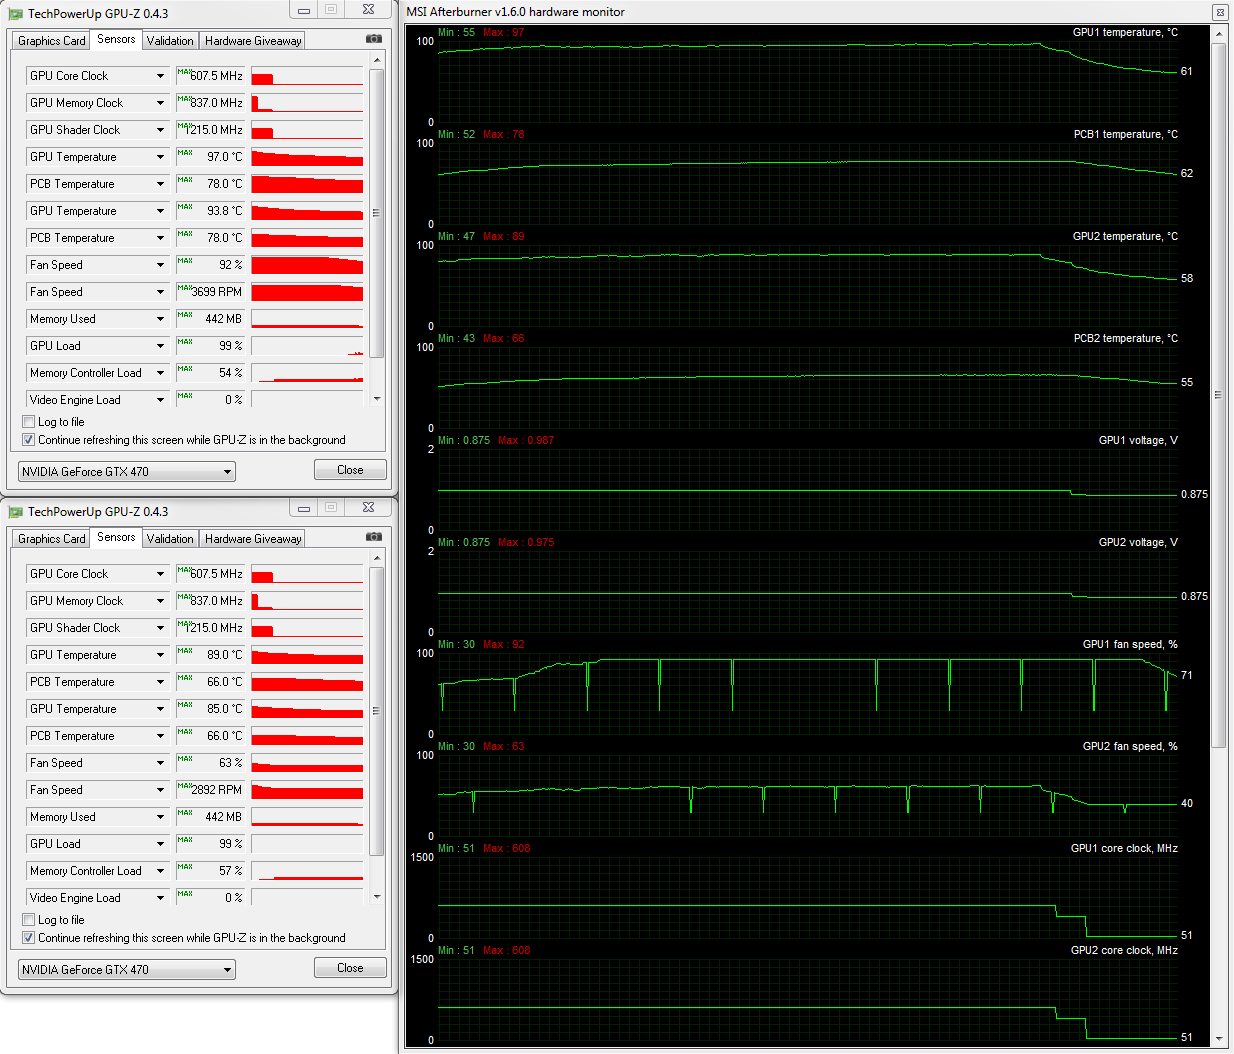The height and width of the screenshot is (1054, 1234).
Task: Click scroll-down arrow in top GPU-Z sensor list
Action: click(x=377, y=398)
